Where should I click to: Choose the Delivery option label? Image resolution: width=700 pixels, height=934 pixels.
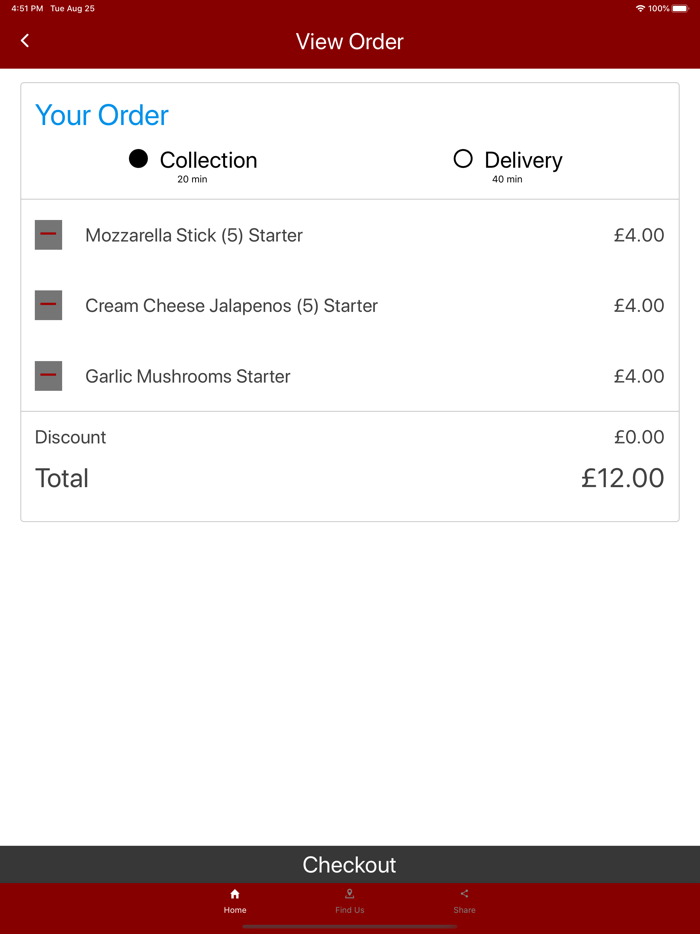[523, 160]
